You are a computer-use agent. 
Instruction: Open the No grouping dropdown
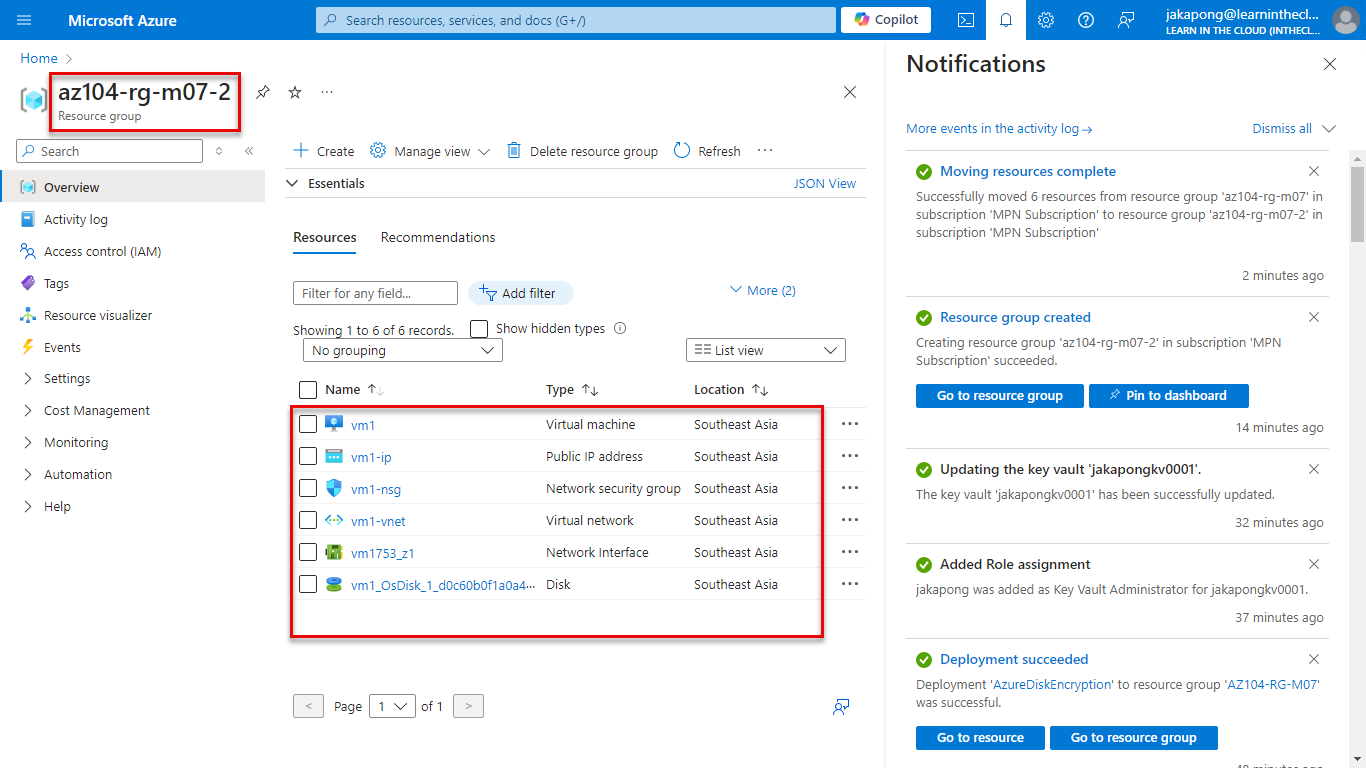402,350
